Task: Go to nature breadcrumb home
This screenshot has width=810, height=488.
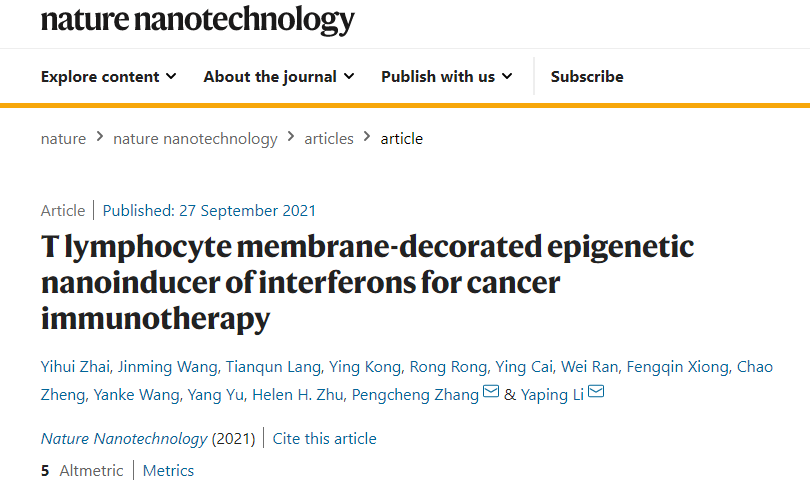Action: tap(63, 139)
